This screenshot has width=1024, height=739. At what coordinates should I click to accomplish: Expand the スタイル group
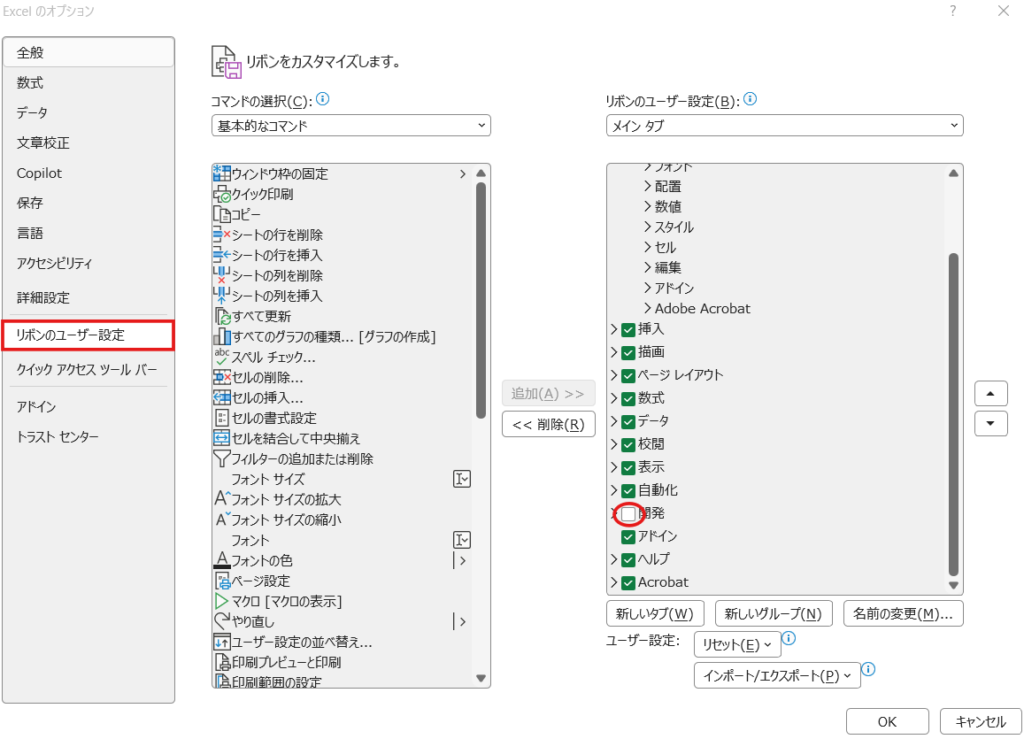647,227
